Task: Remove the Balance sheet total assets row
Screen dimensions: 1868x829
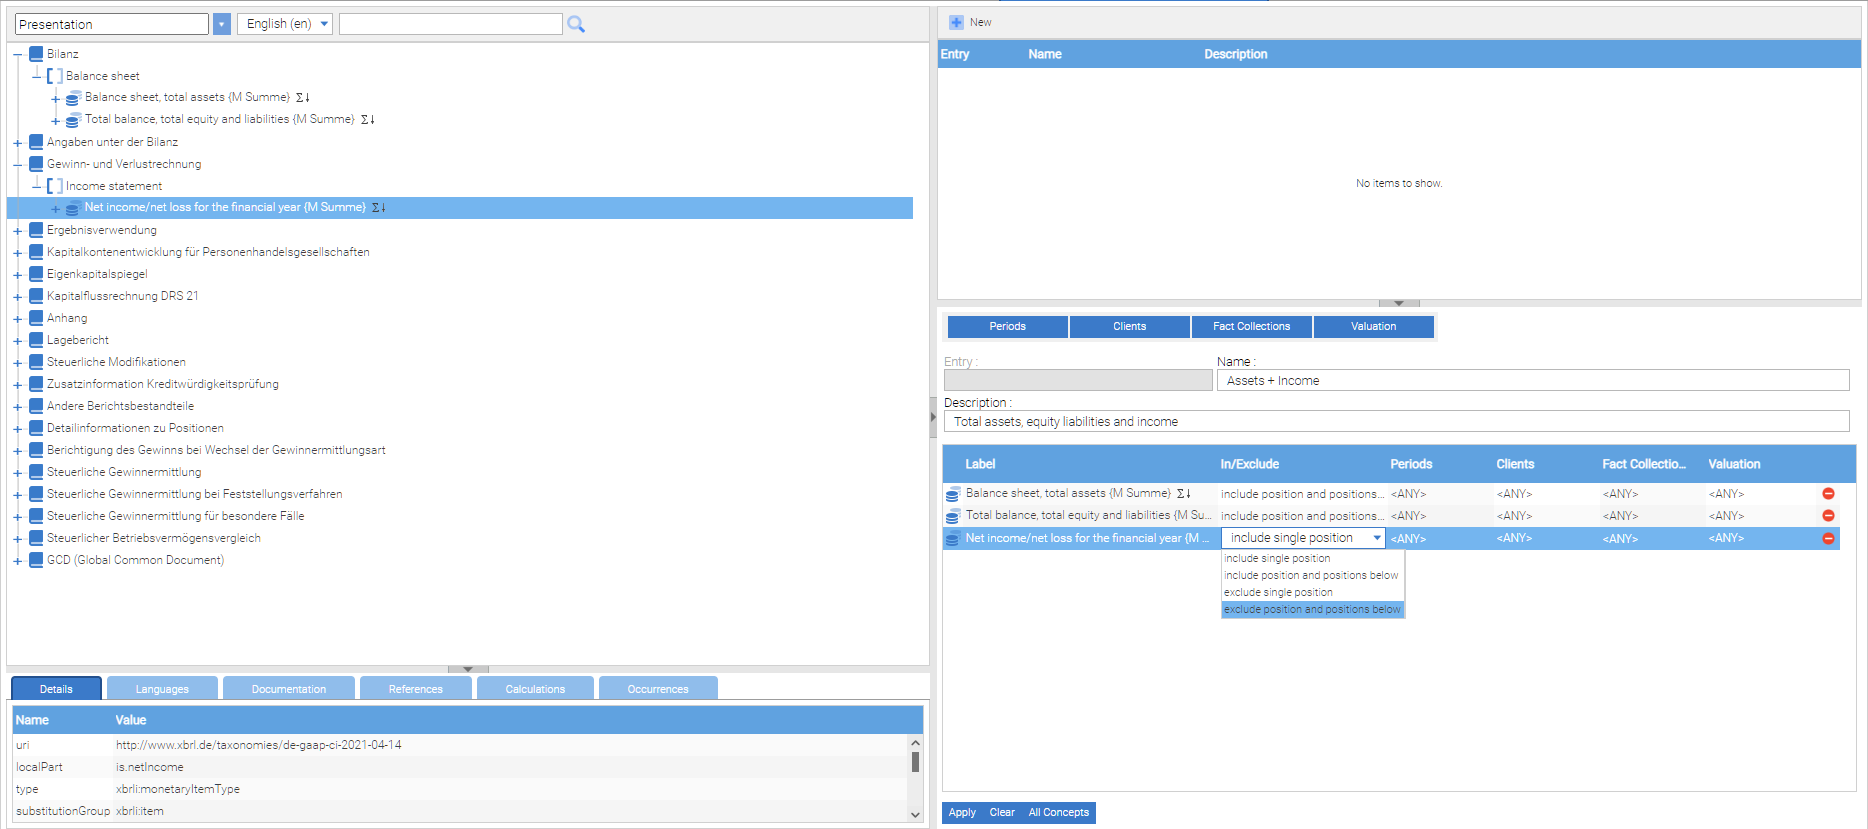Action: point(1828,494)
